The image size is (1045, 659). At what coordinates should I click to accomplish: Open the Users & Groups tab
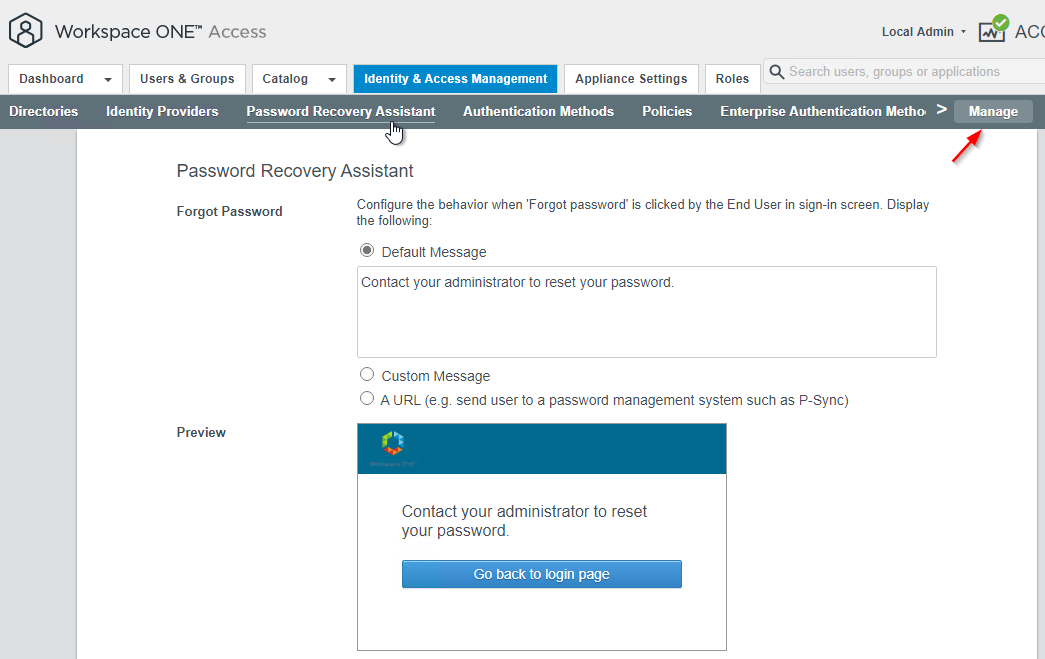187,79
